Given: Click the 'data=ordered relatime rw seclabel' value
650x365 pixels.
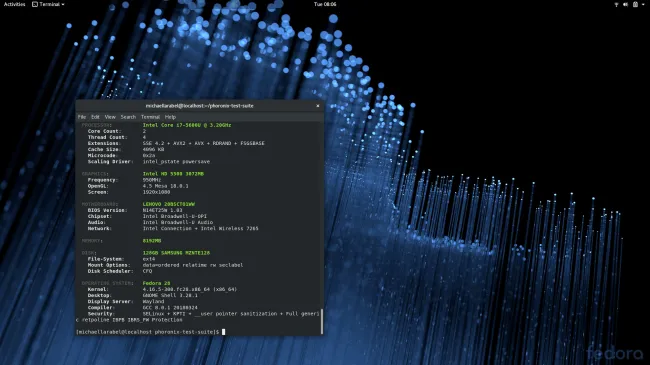Looking at the screenshot, I should 193,265.
